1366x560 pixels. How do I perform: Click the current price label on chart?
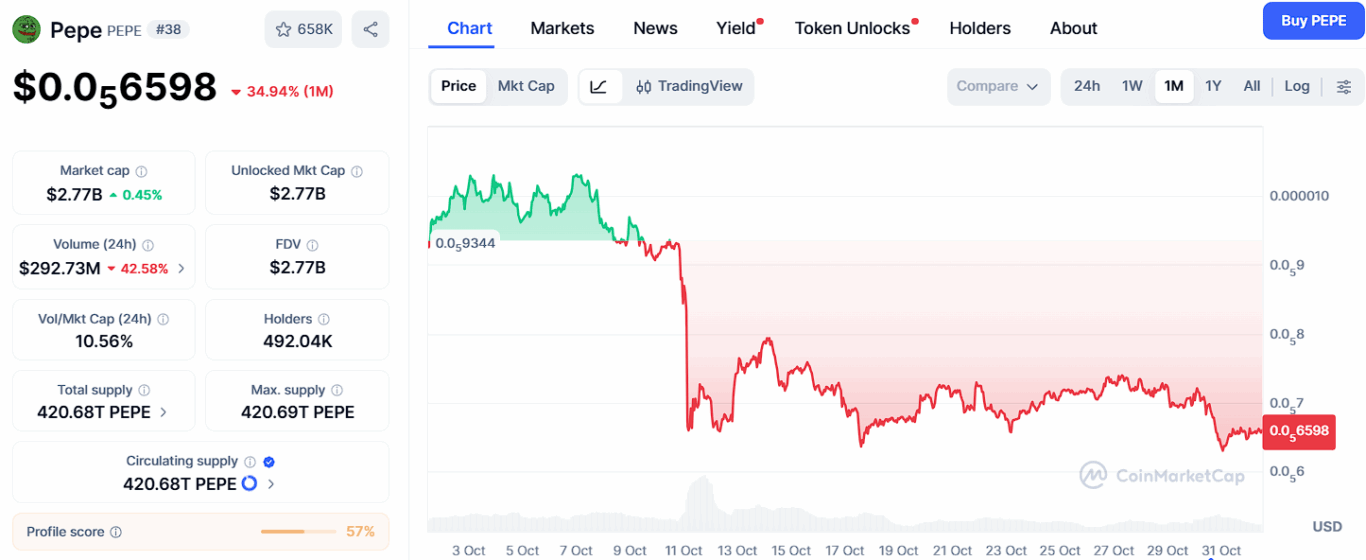1299,431
